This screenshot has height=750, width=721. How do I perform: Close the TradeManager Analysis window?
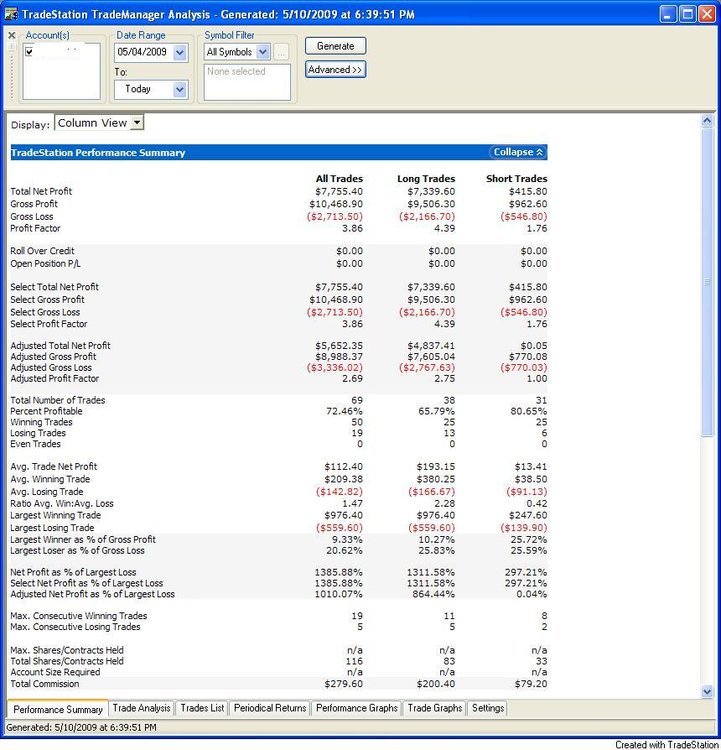707,14
